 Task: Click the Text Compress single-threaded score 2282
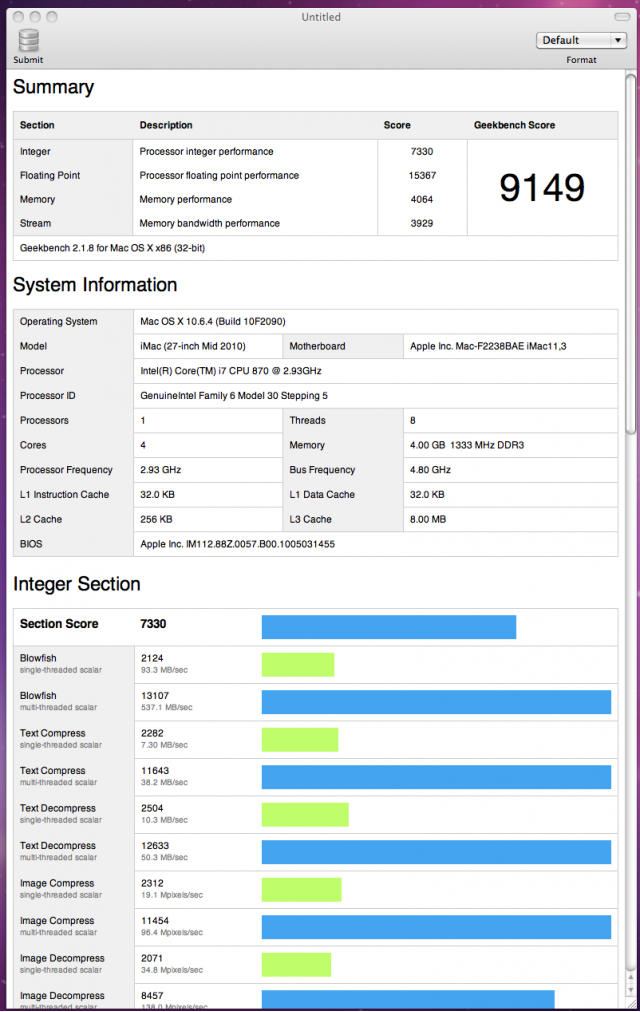(152, 733)
